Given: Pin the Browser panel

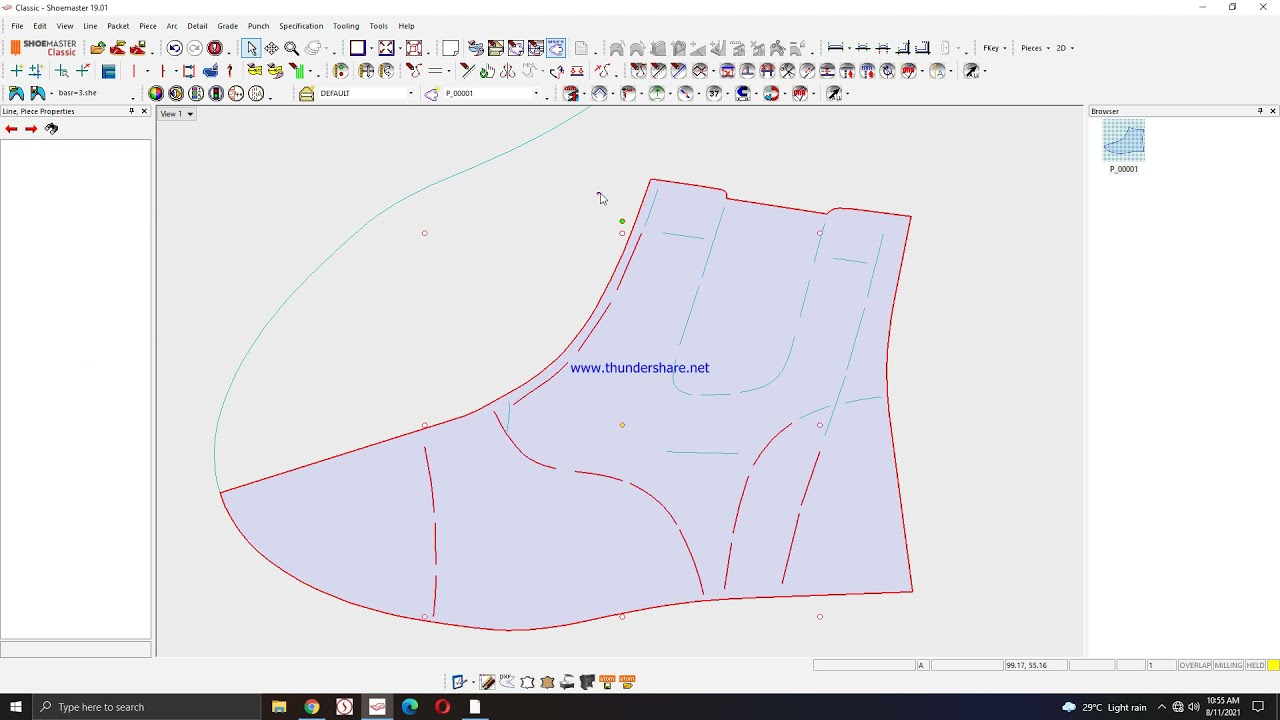Looking at the screenshot, I should 1260,111.
